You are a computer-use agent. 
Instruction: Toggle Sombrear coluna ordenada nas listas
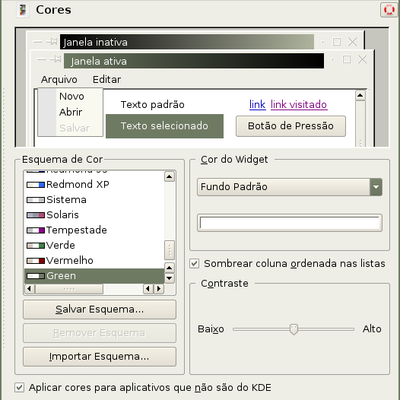click(194, 264)
